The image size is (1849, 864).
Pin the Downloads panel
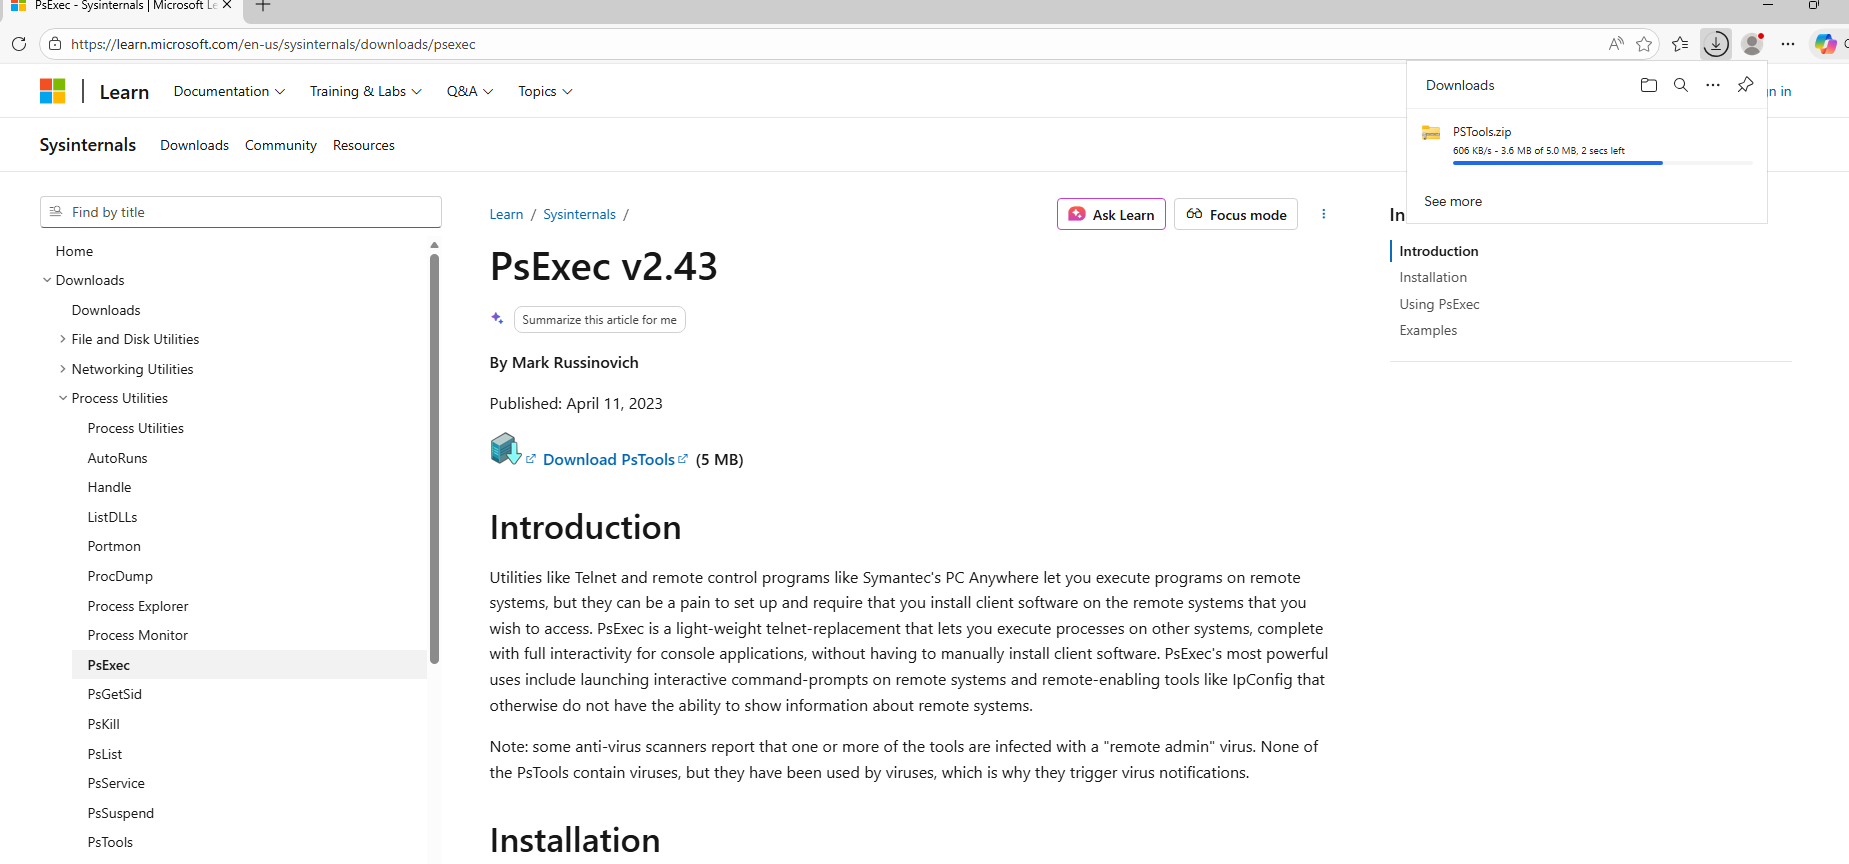pyautogui.click(x=1745, y=85)
